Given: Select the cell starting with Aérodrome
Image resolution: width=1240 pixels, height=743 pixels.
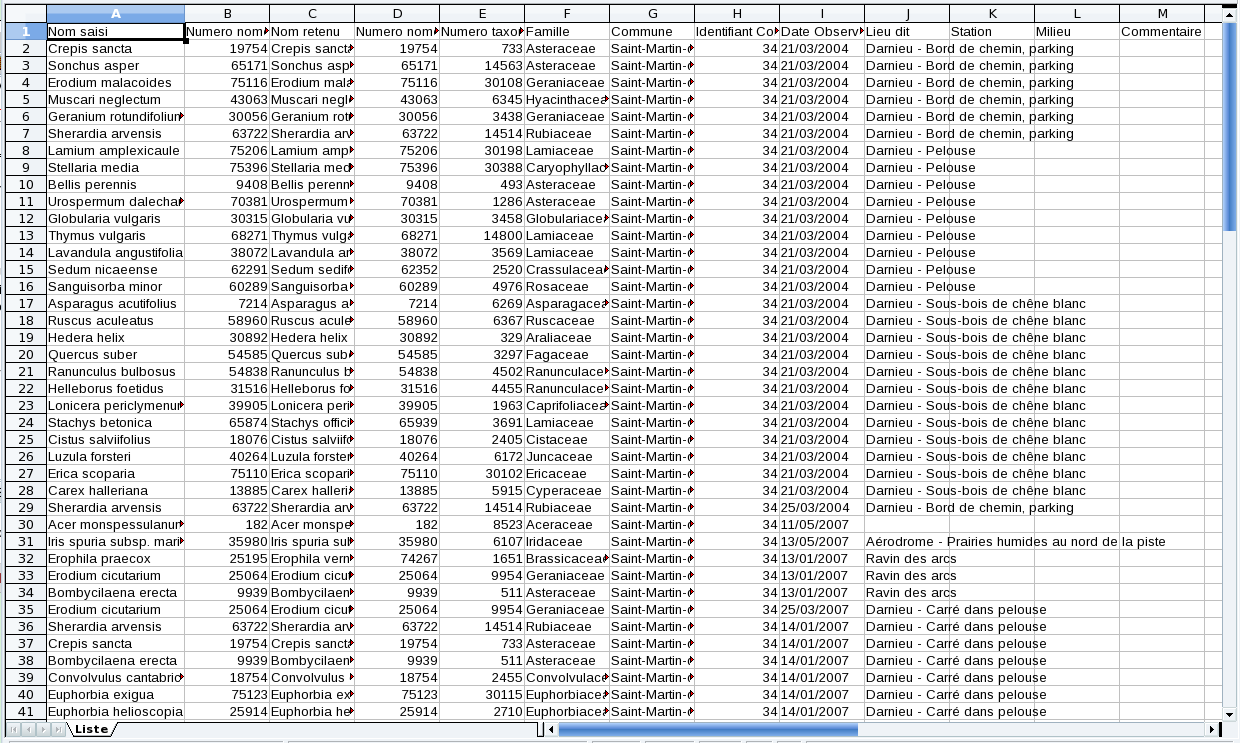Looking at the screenshot, I should point(950,541).
